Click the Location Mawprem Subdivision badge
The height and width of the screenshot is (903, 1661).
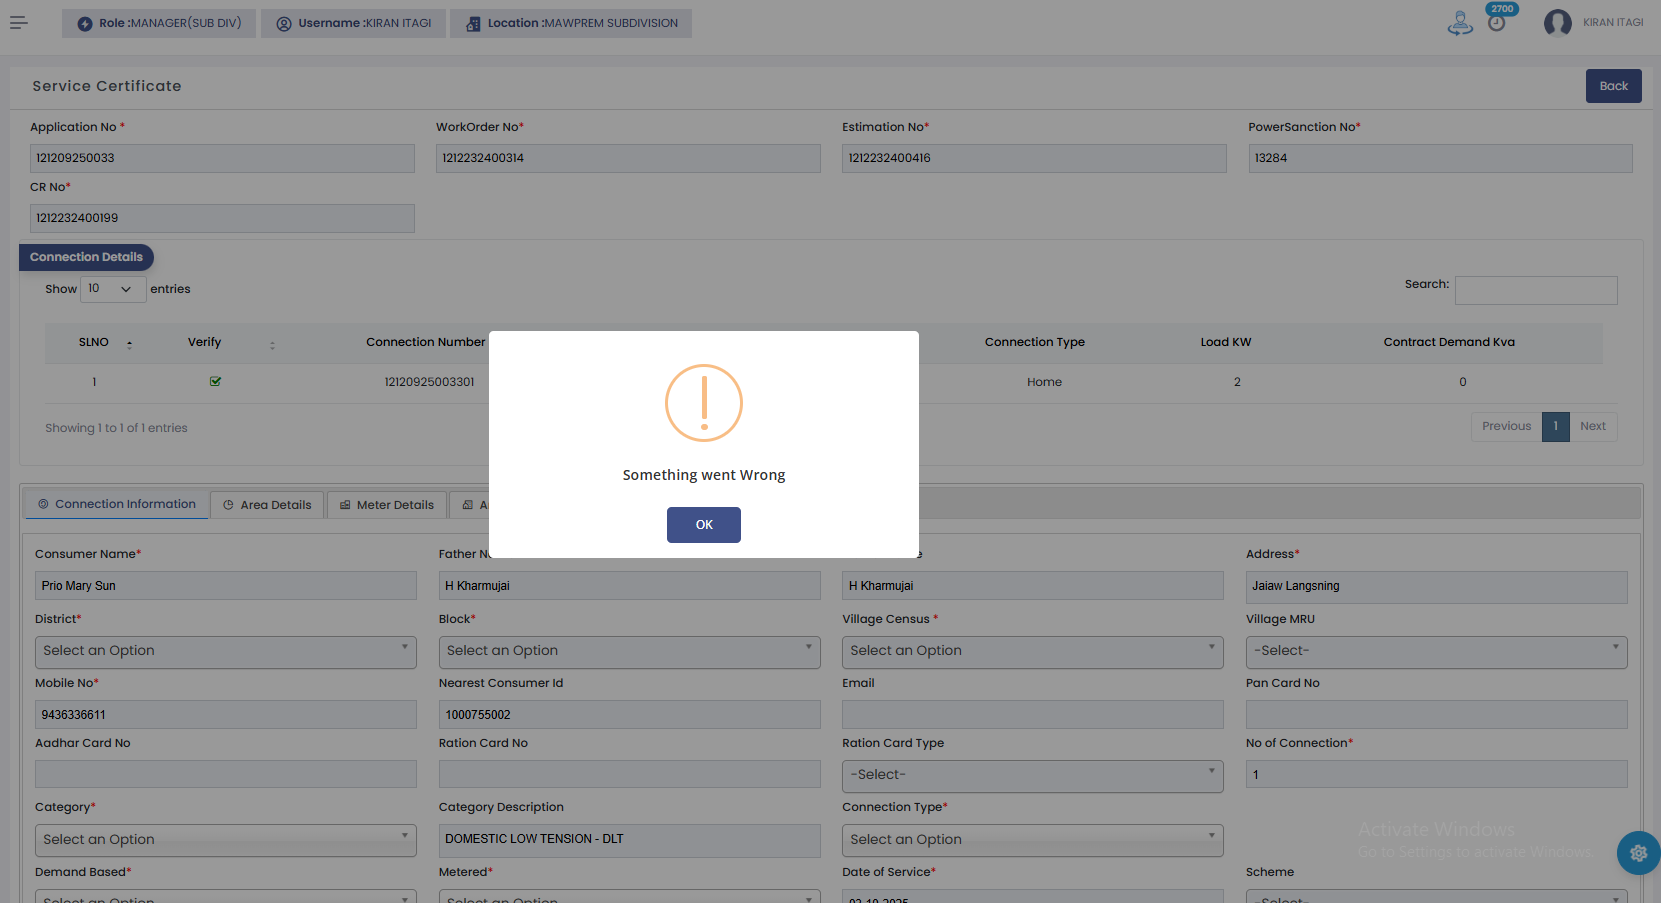pos(571,23)
